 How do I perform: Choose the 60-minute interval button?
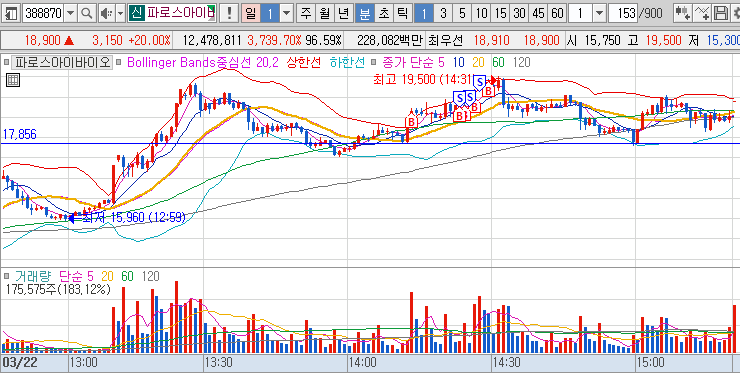click(557, 13)
